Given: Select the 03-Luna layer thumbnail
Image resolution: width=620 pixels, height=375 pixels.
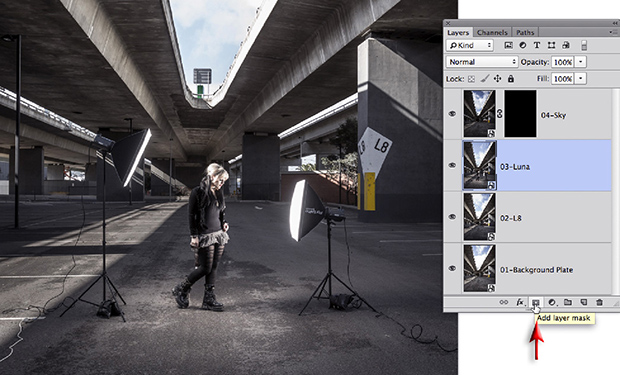Looking at the screenshot, I should pyautogui.click(x=479, y=165).
